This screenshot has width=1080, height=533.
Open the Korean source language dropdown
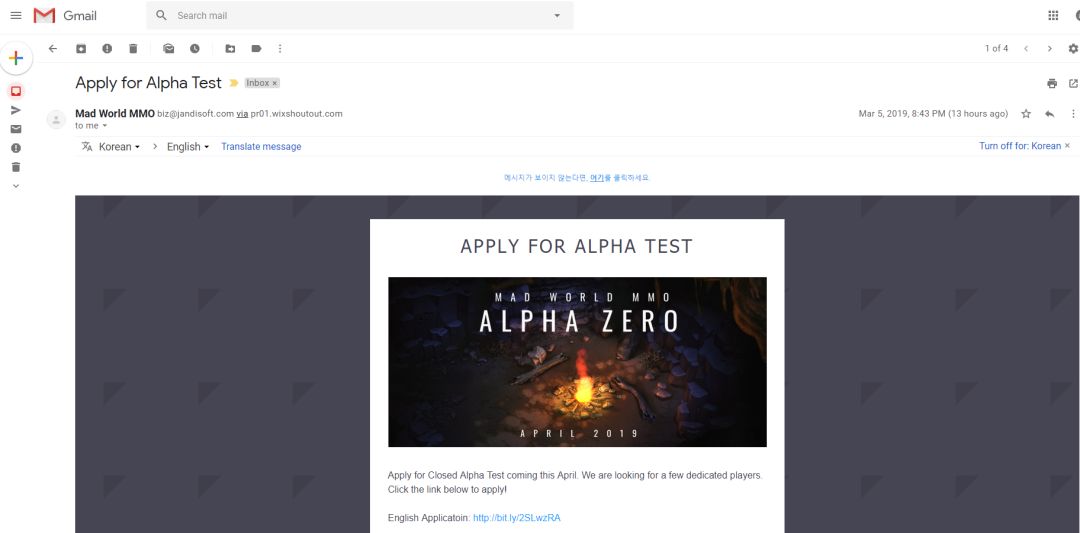point(119,147)
